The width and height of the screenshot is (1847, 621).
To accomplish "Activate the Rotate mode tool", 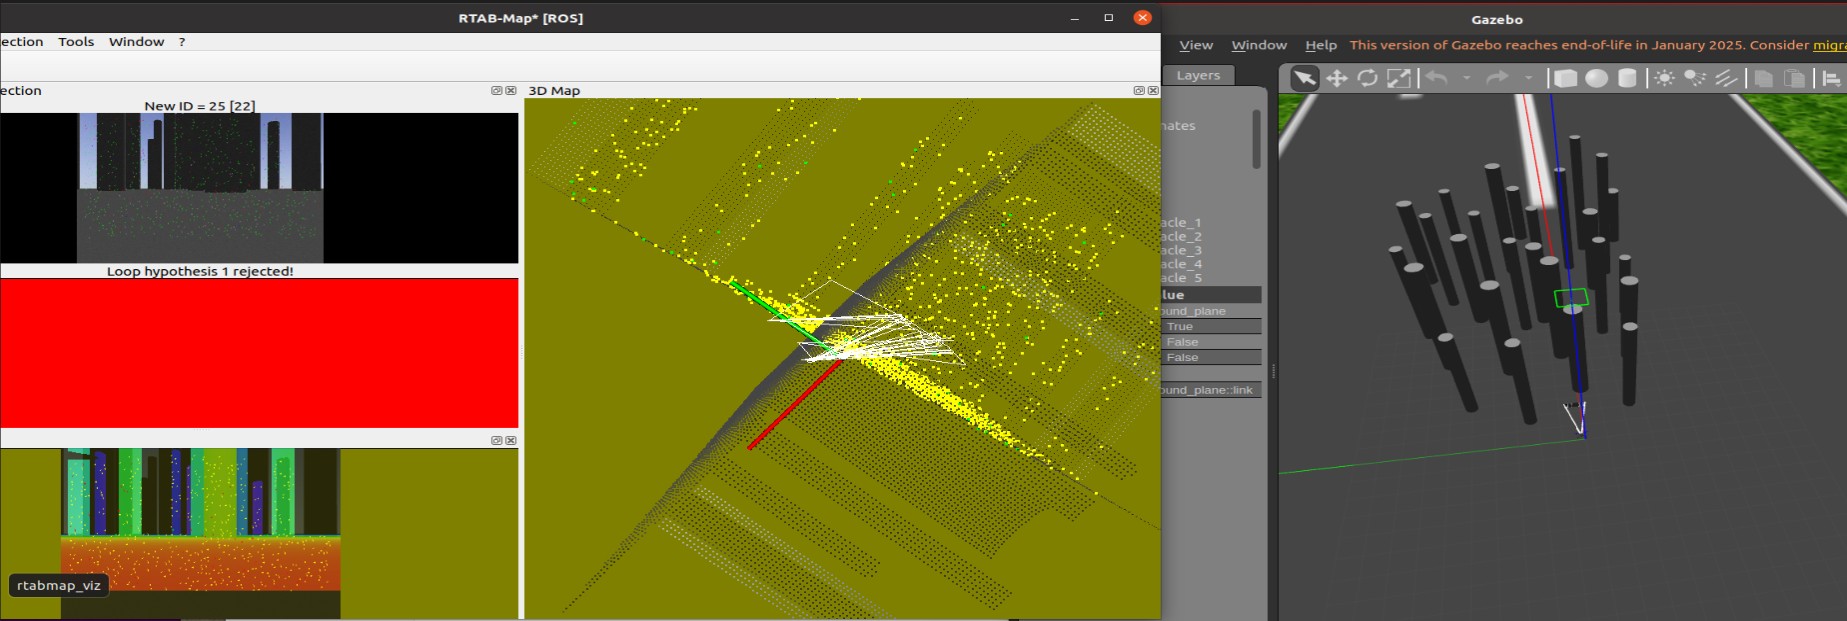I will click(1367, 78).
